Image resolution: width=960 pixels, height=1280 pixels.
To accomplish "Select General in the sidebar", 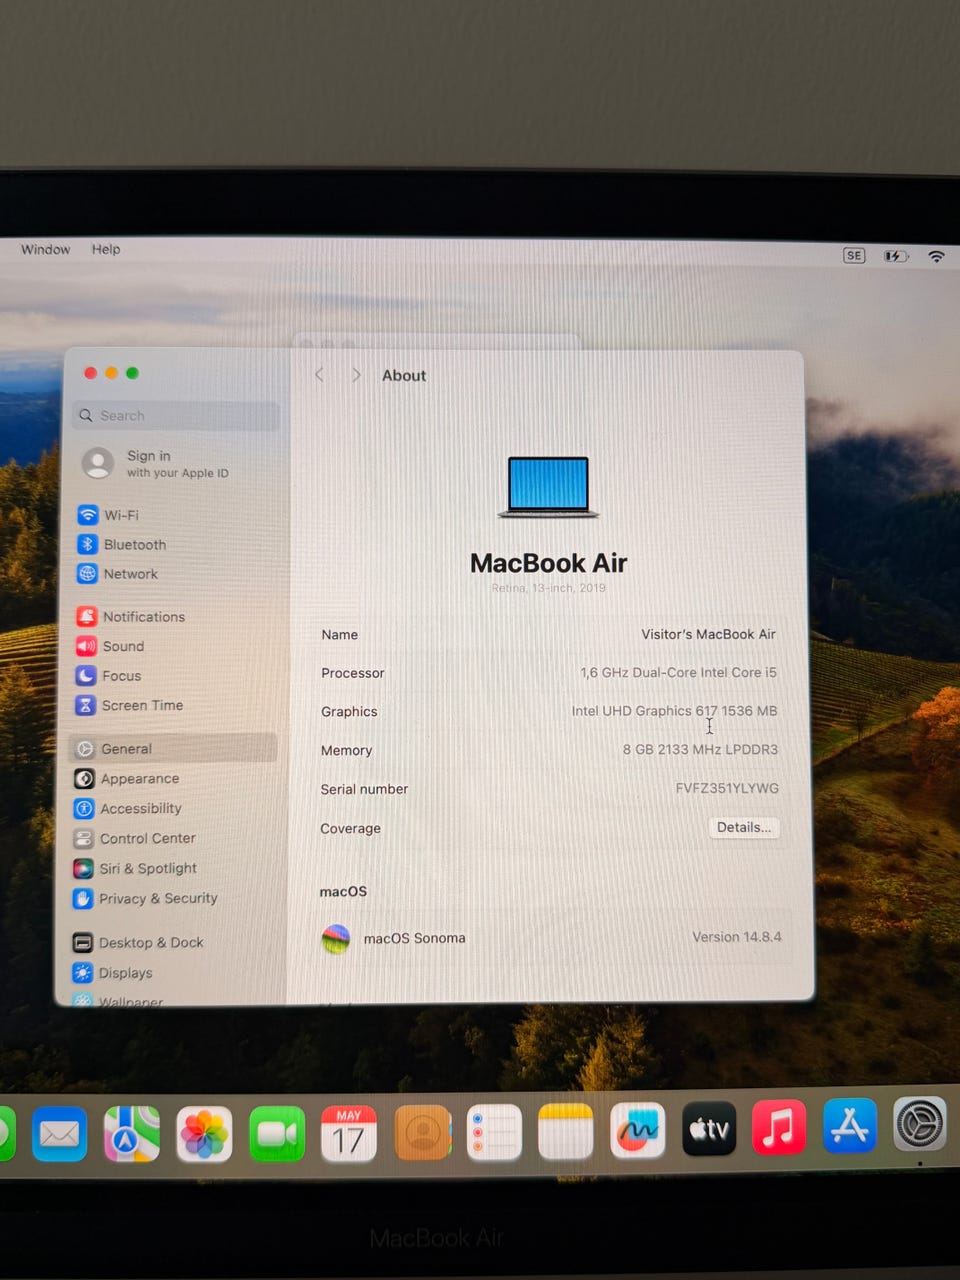I will (x=174, y=748).
